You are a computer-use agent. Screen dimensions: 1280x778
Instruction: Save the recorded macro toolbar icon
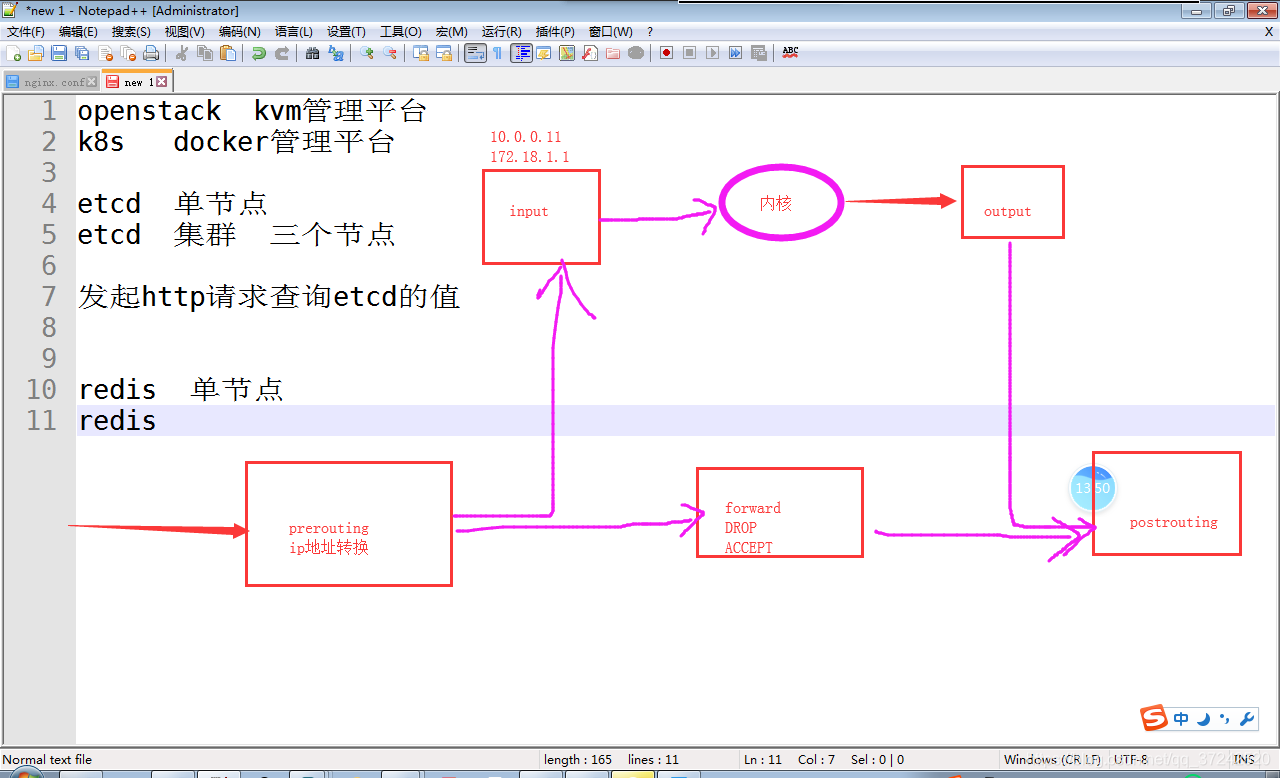coord(758,53)
